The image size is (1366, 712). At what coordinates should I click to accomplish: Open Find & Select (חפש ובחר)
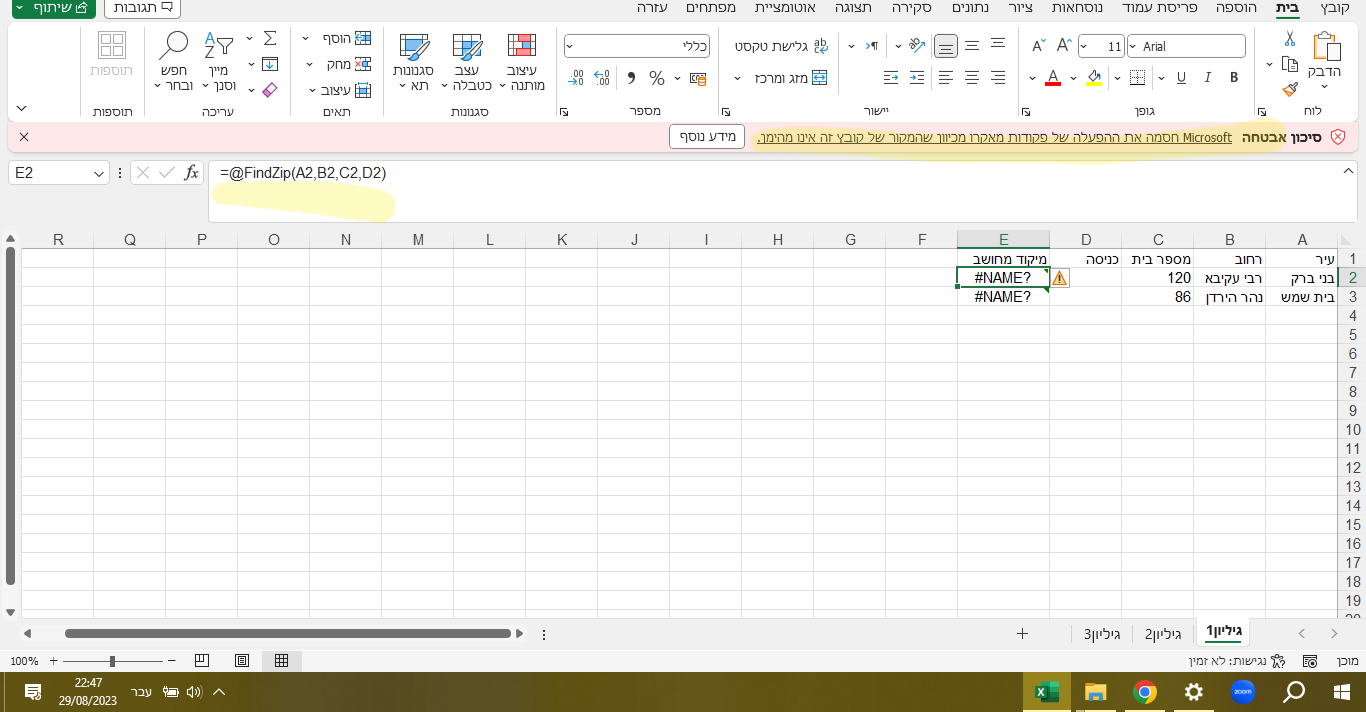click(x=174, y=62)
